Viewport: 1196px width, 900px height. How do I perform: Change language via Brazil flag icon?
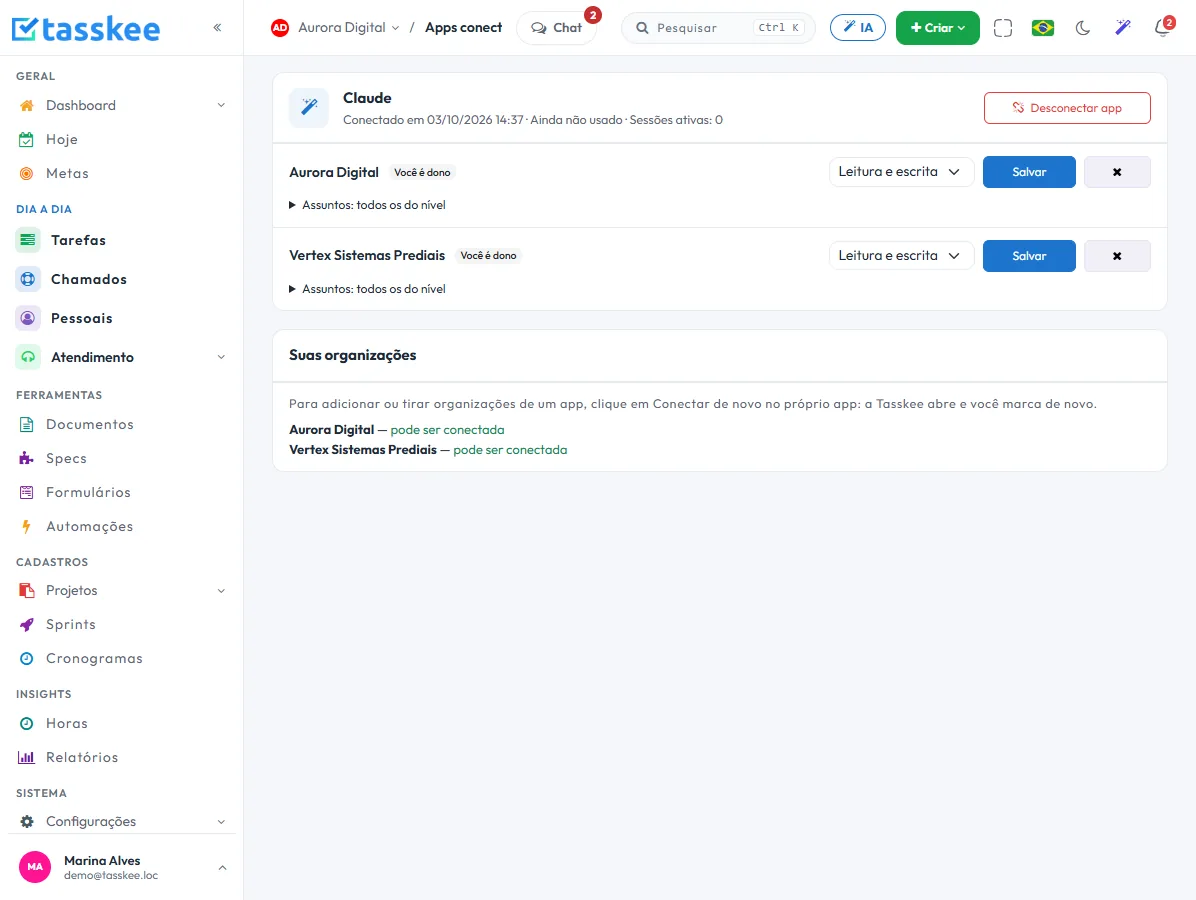coord(1043,28)
